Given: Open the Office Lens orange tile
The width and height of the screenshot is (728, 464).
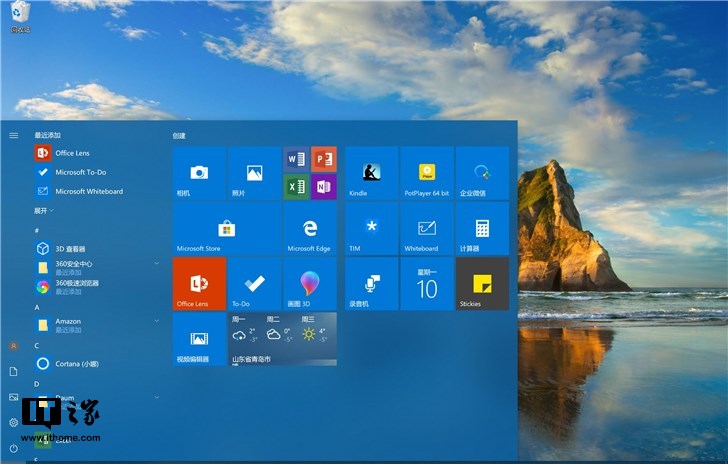Looking at the screenshot, I should click(x=200, y=284).
